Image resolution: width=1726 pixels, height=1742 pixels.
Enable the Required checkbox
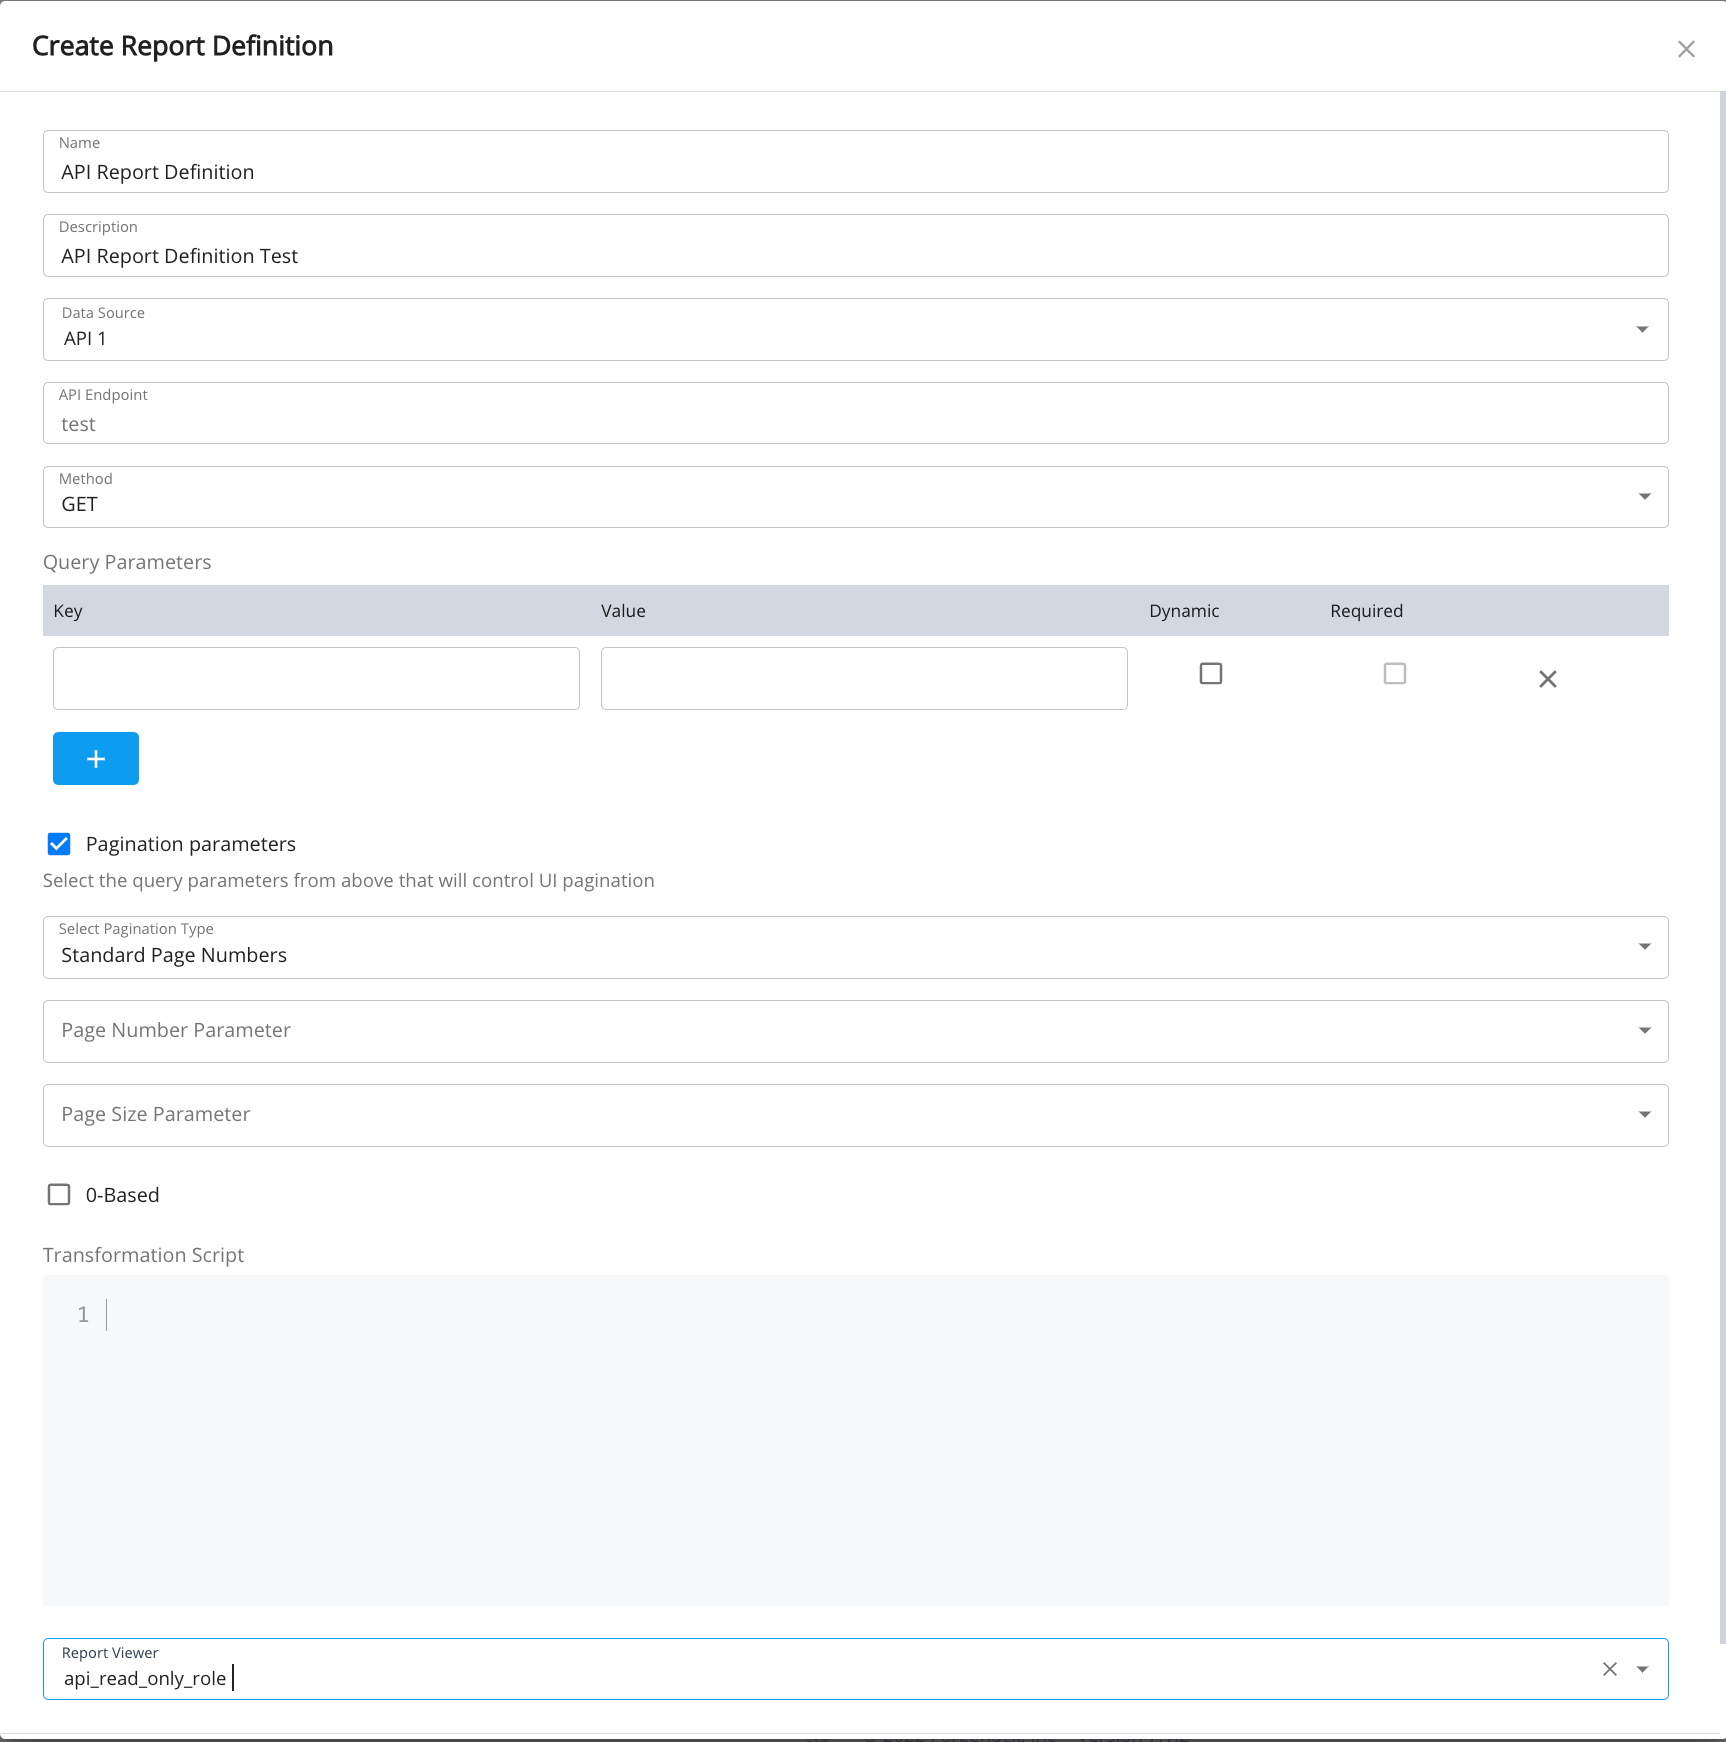coord(1395,673)
